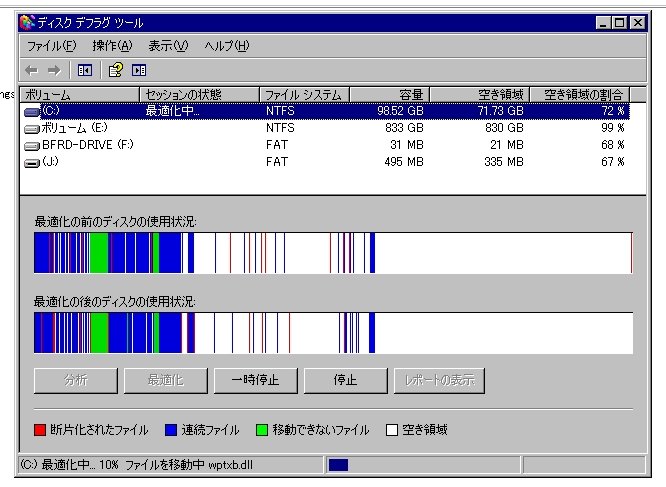Click the red 断片化されたファイル legend swatch
The height and width of the screenshot is (487, 666).
pos(40,430)
